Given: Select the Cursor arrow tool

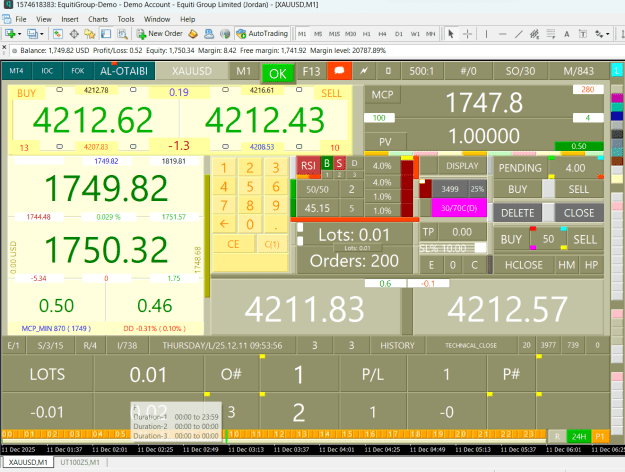Looking at the screenshot, I should tap(451, 34).
